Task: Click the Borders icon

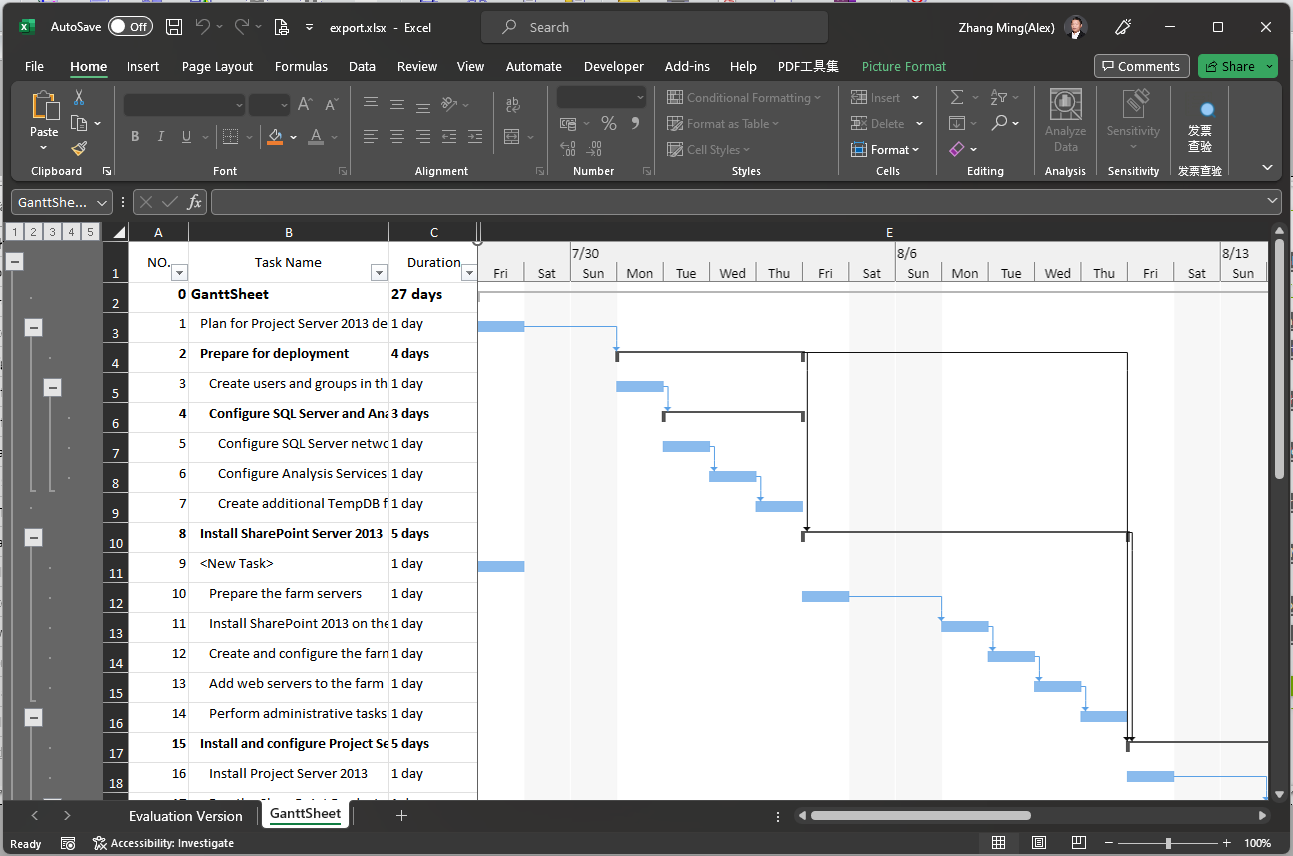Action: pos(230,137)
